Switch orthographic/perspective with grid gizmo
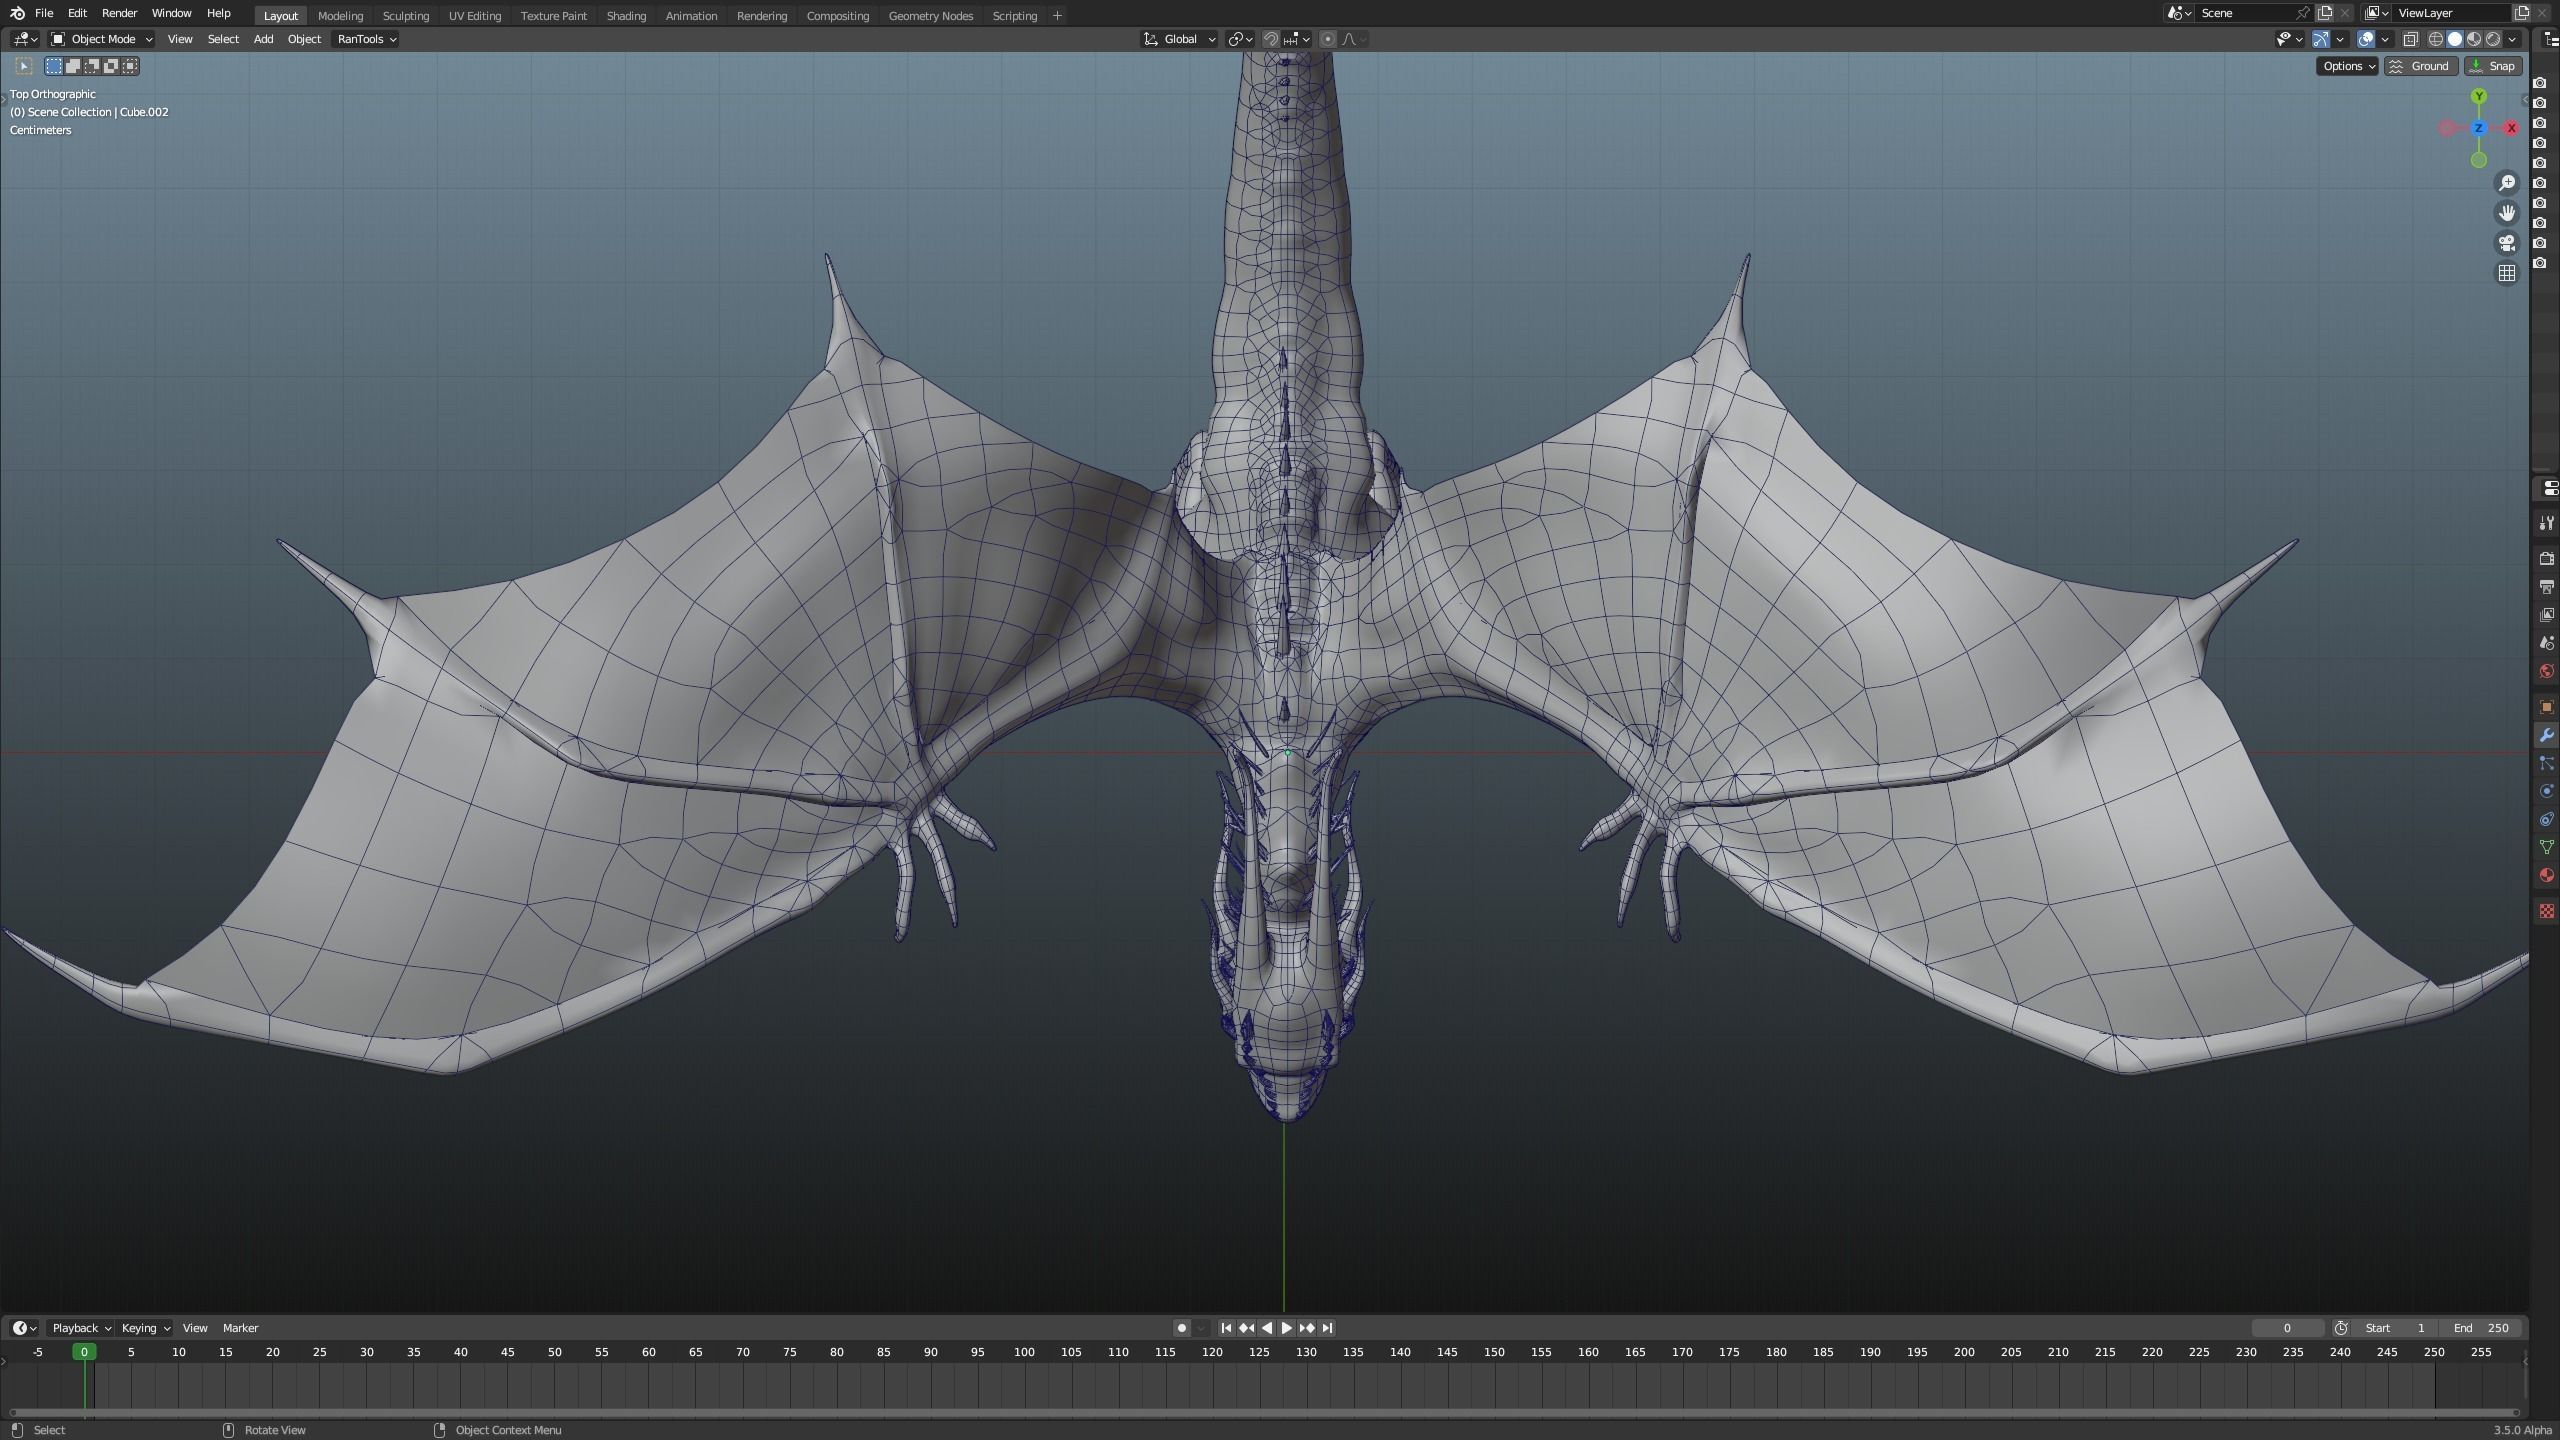The width and height of the screenshot is (2560, 1440). click(2507, 273)
